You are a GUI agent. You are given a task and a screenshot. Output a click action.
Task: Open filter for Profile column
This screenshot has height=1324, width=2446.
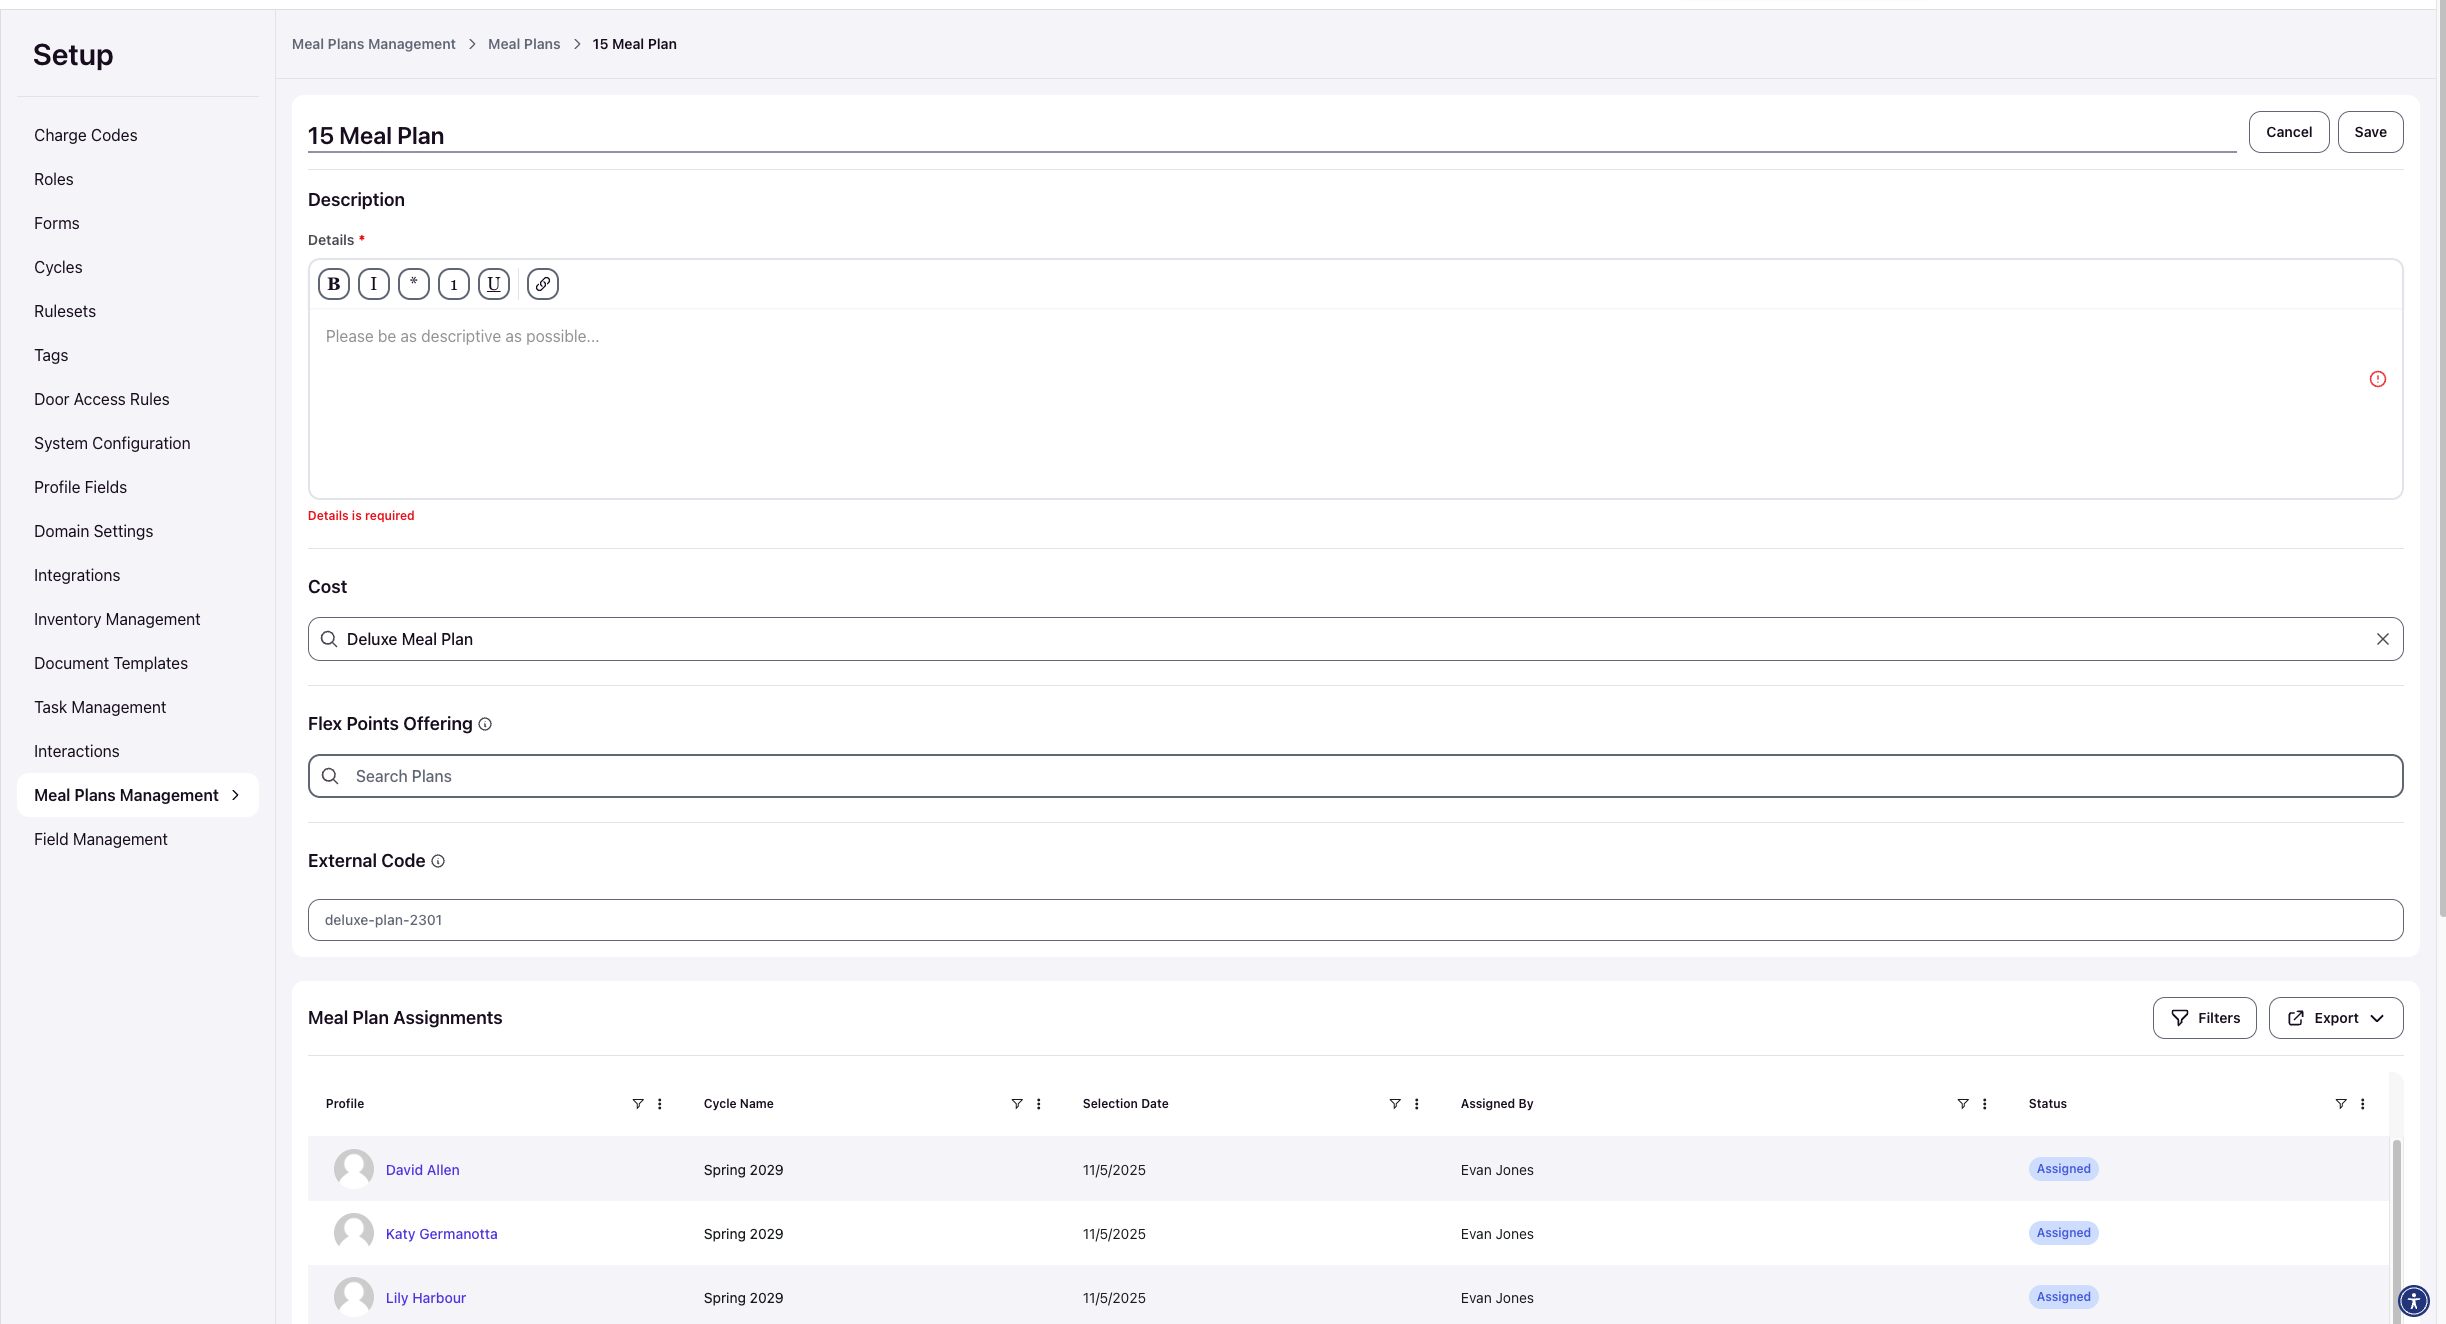pos(638,1104)
